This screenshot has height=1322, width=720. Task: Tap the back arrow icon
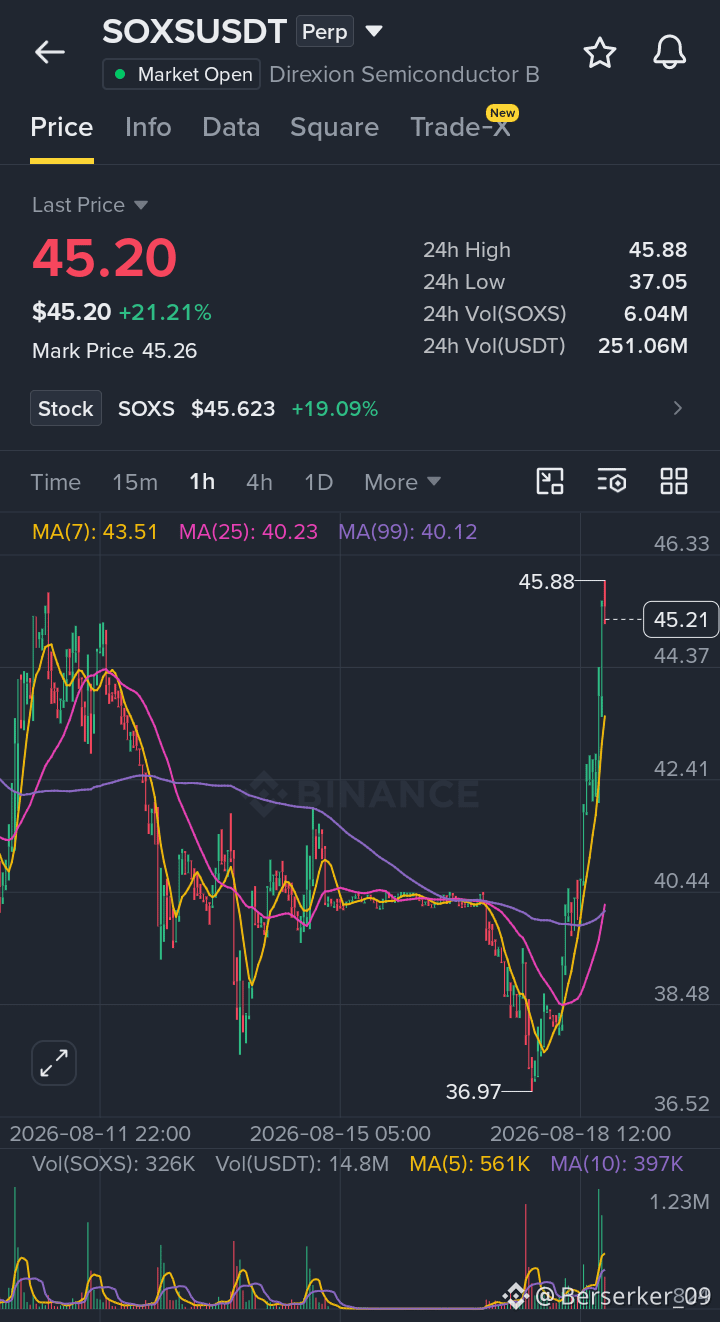tap(49, 52)
